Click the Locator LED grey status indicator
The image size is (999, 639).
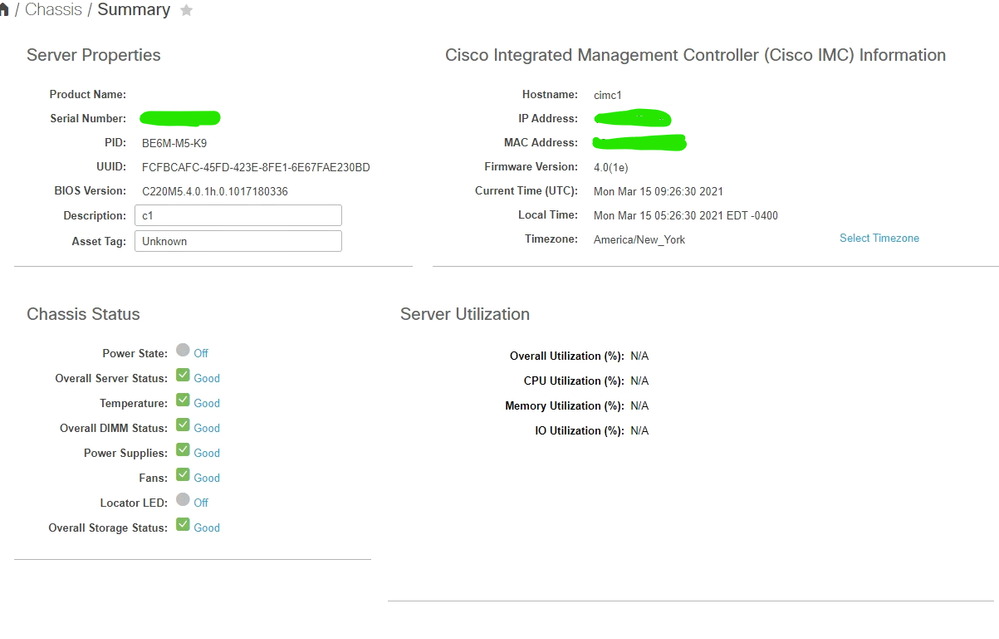(x=183, y=499)
